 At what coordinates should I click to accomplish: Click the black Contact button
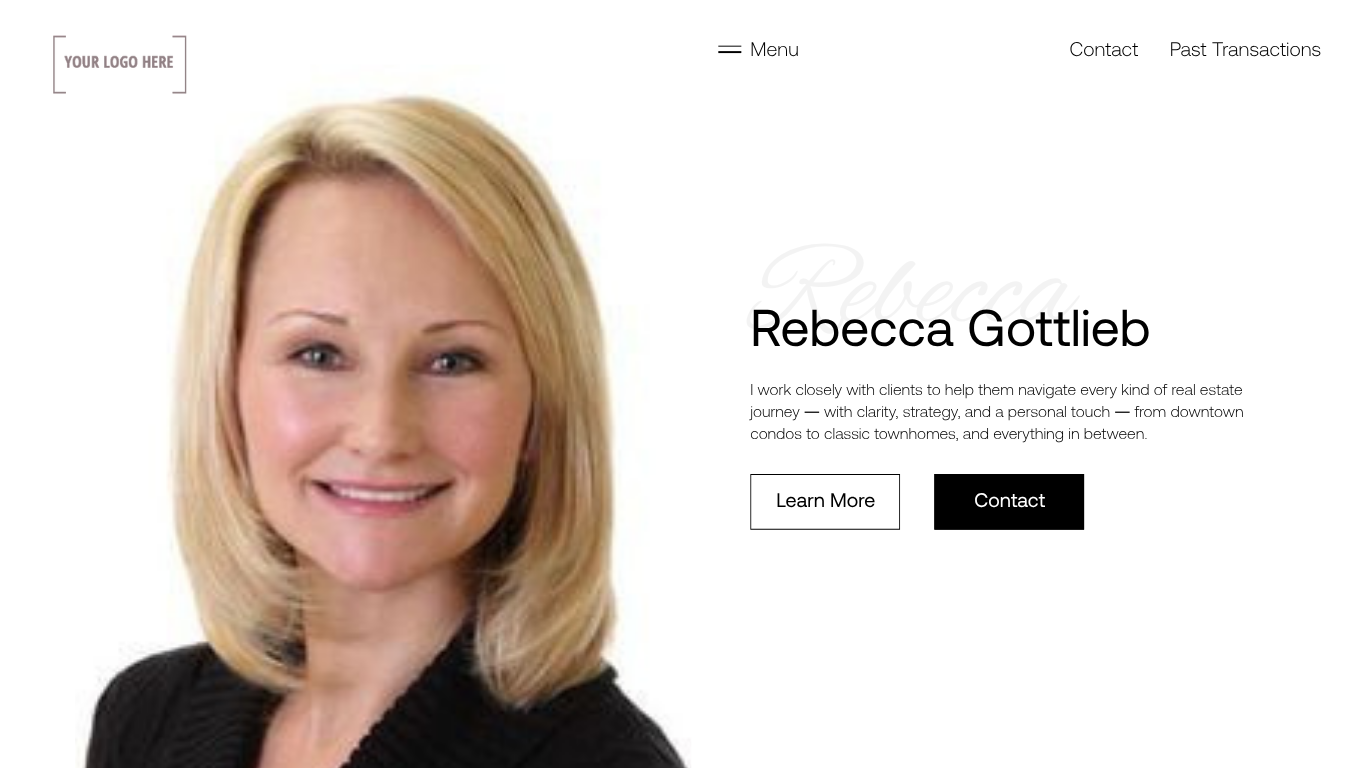point(1009,501)
